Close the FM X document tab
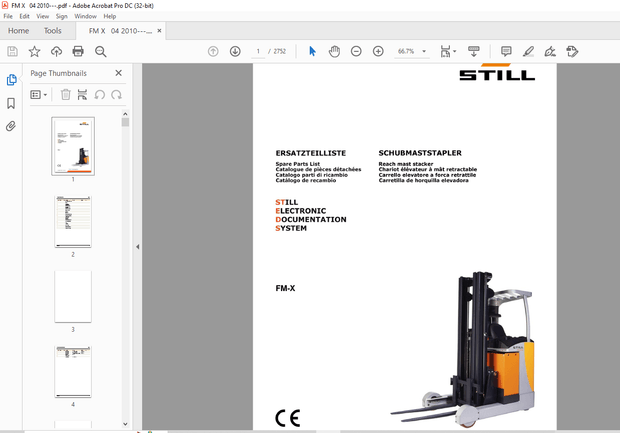The height and width of the screenshot is (433, 620). pos(159,30)
